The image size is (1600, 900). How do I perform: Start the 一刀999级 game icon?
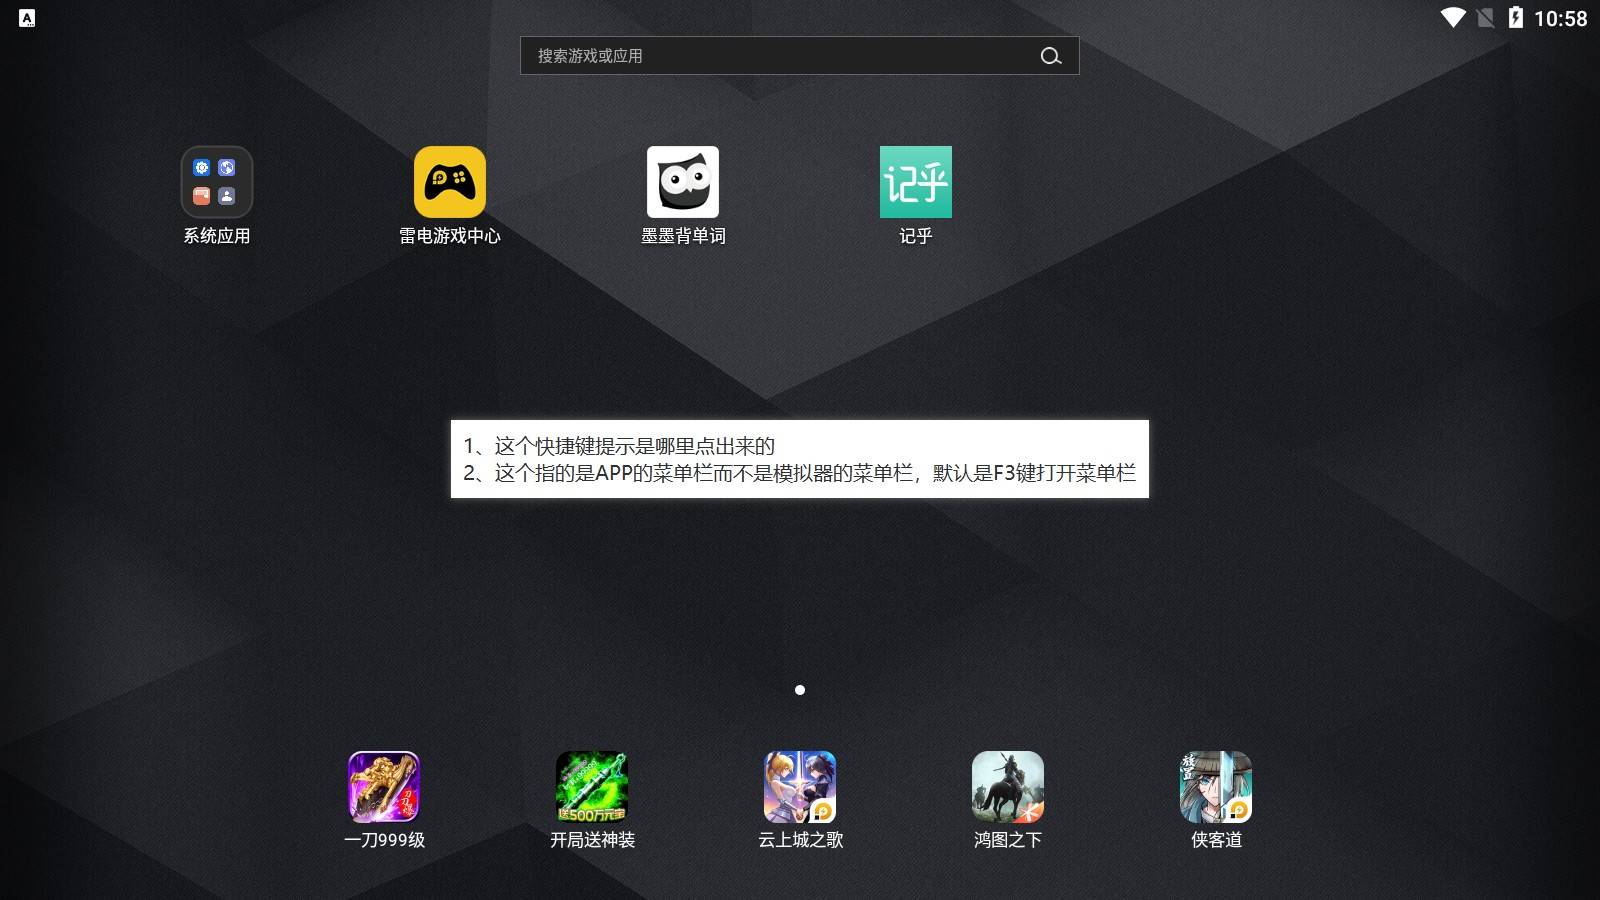click(x=384, y=787)
